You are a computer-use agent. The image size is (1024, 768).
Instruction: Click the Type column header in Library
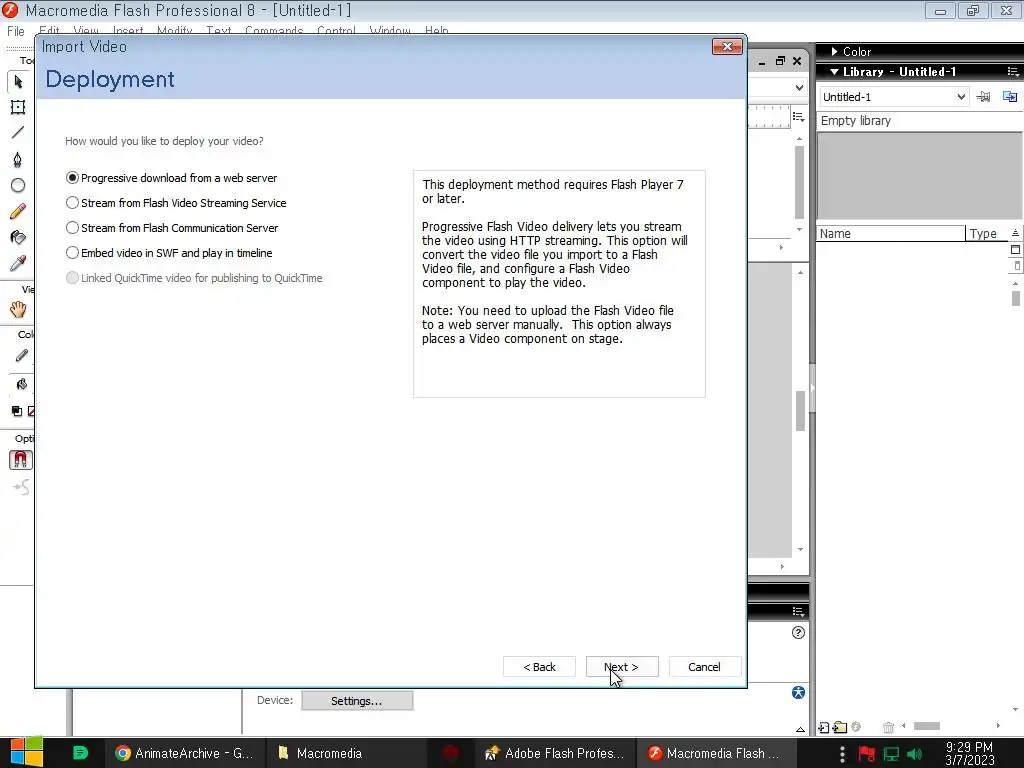tap(986, 233)
